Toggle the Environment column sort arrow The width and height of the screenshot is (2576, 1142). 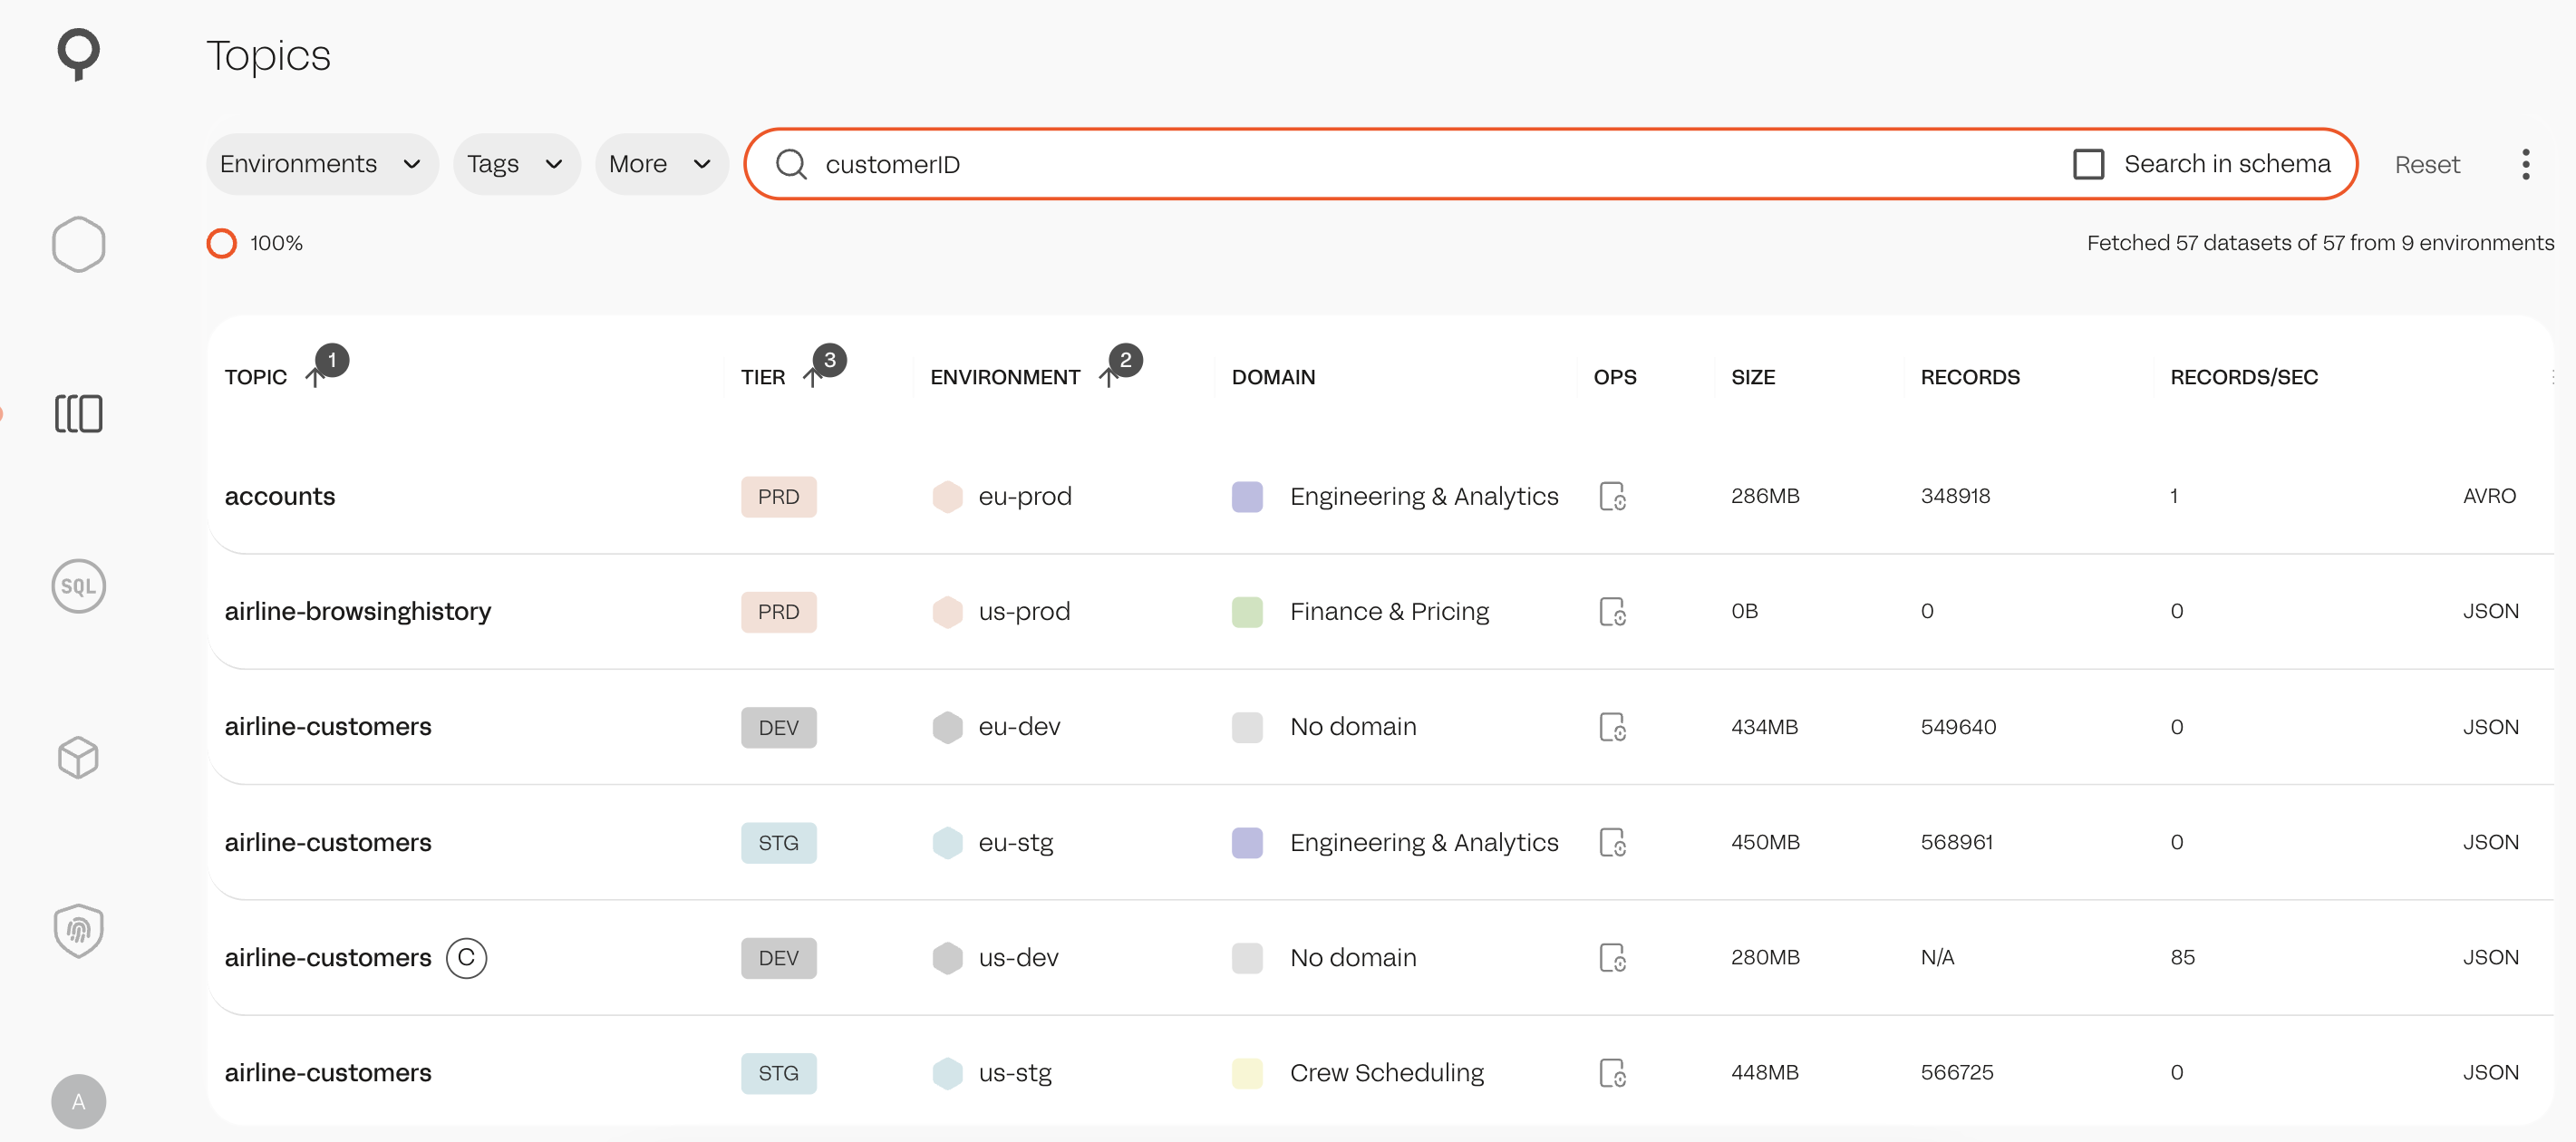point(1107,377)
